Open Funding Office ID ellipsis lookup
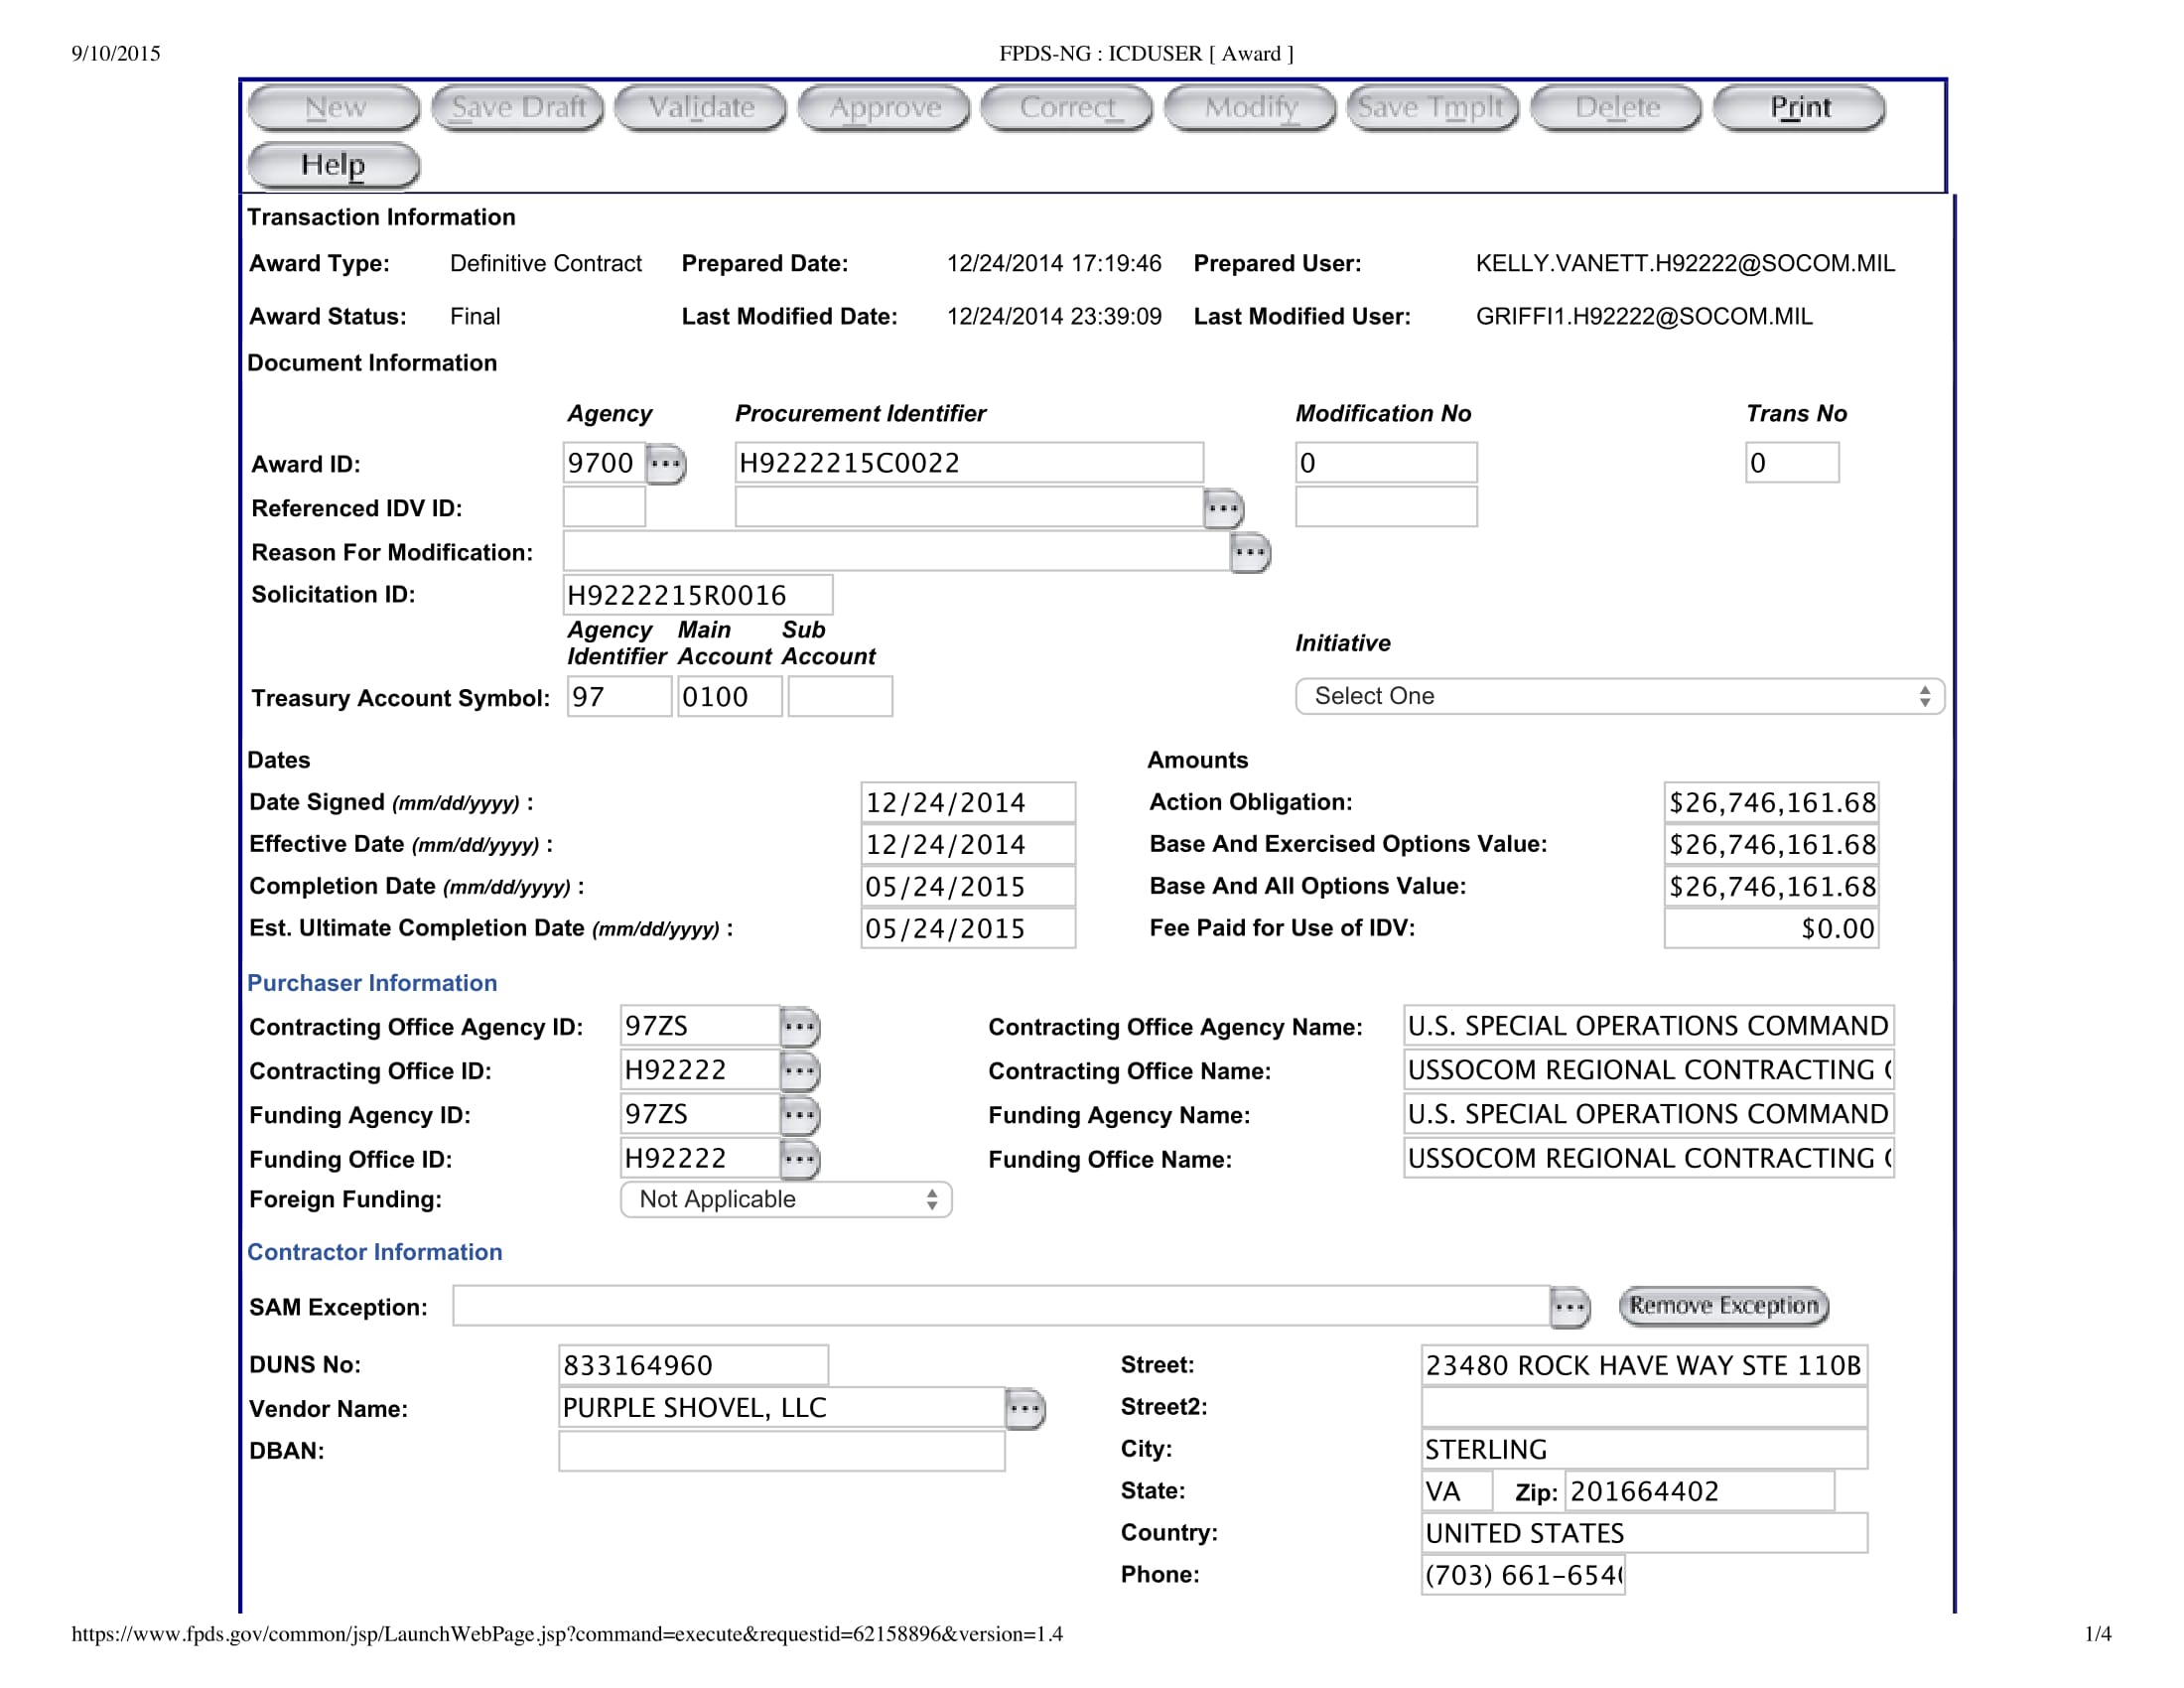The width and height of the screenshot is (2184, 1688). click(x=799, y=1159)
